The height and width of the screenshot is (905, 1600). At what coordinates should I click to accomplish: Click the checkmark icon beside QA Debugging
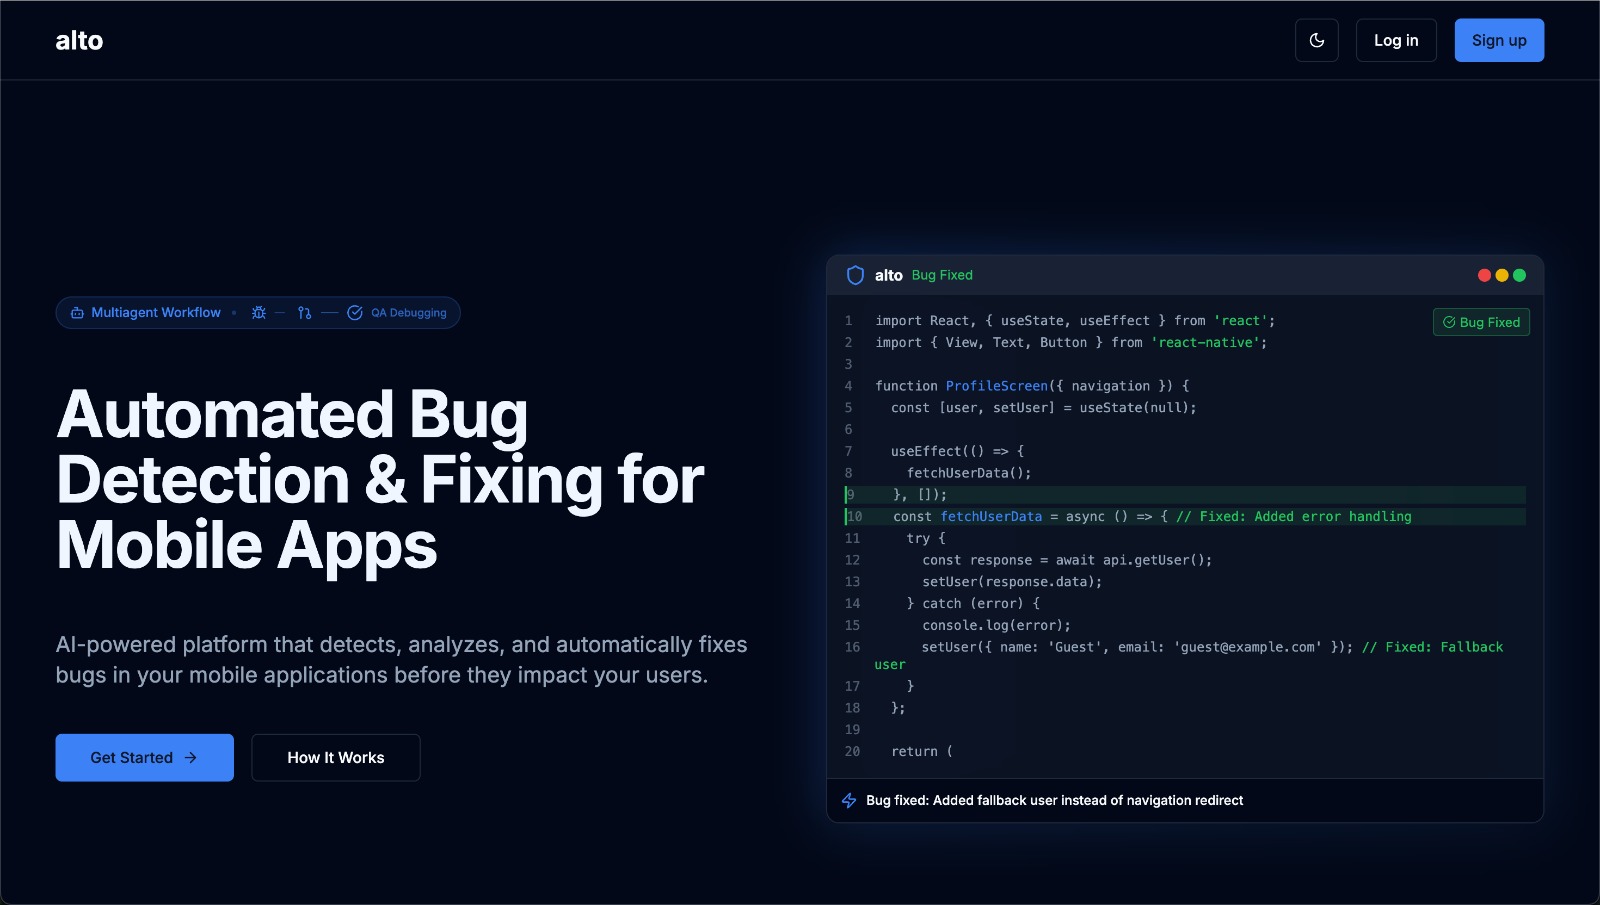[x=355, y=313]
